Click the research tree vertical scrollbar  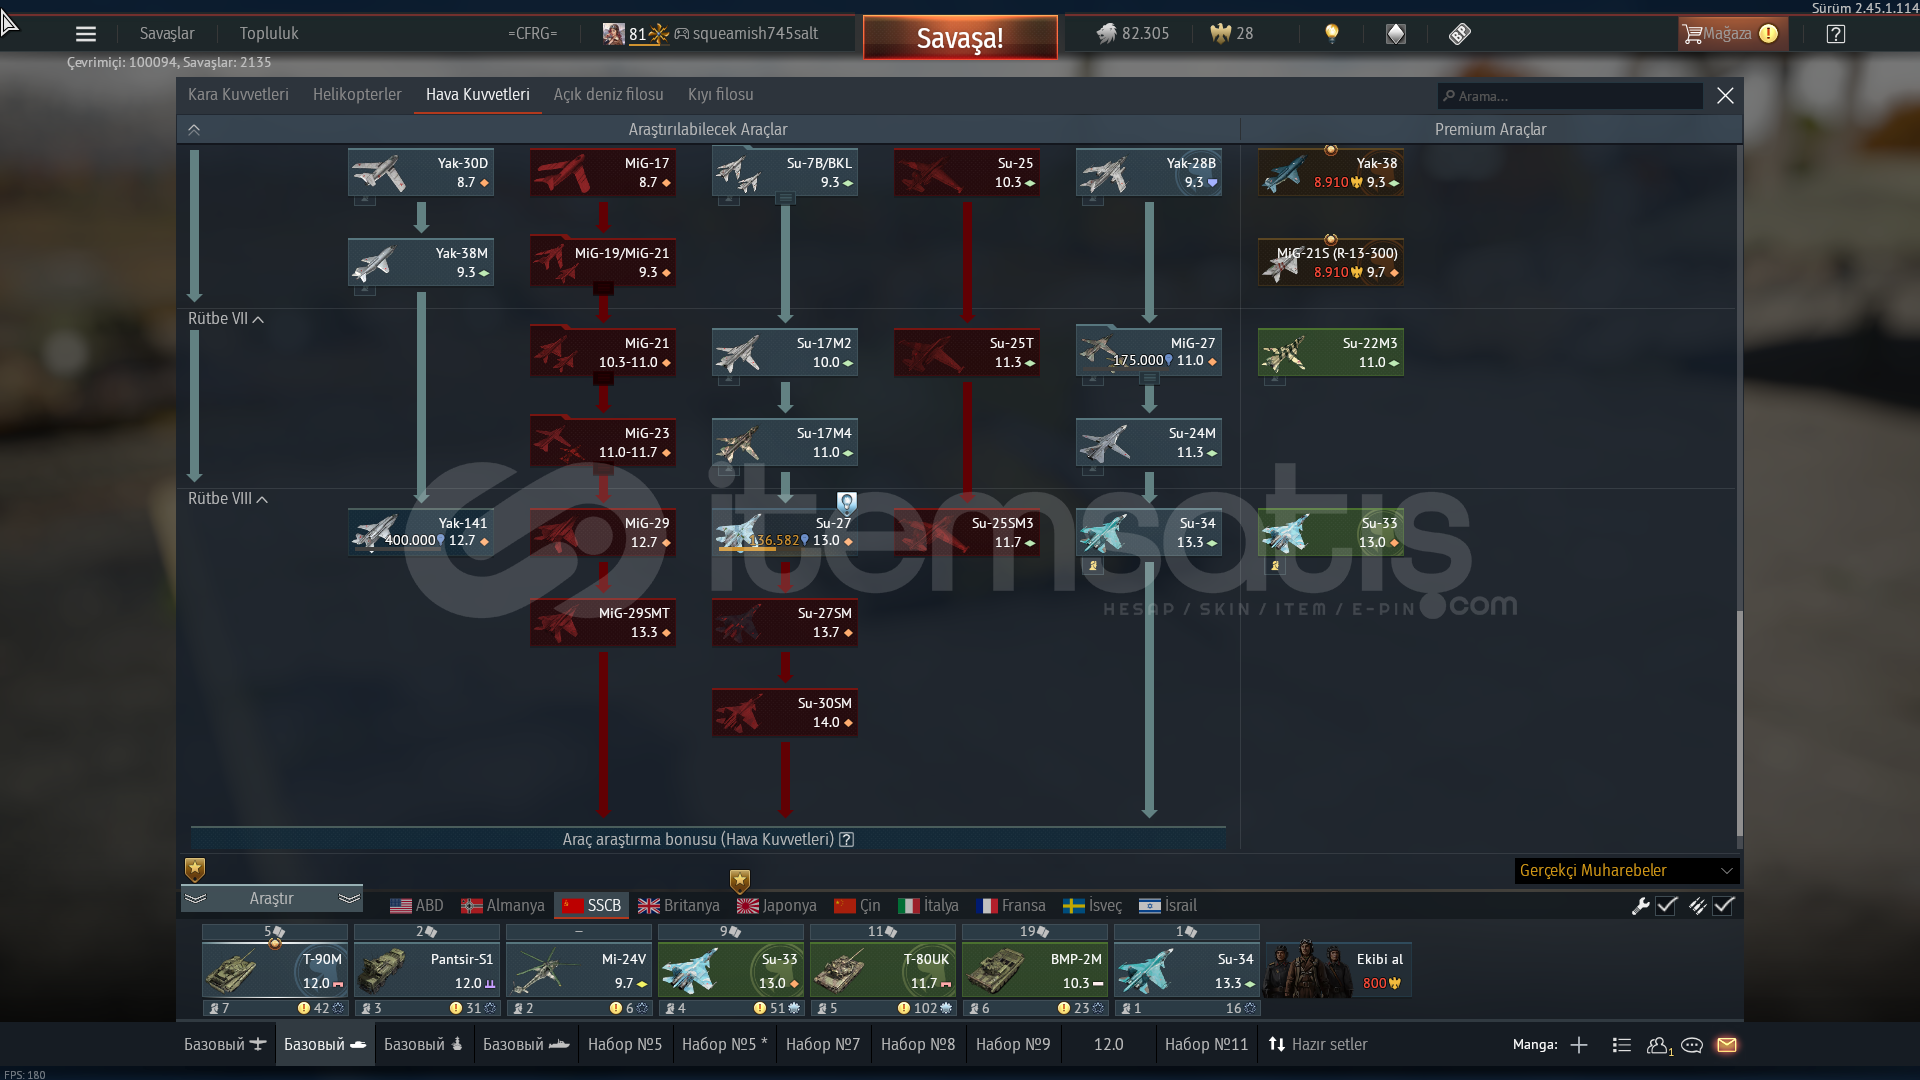click(x=1739, y=722)
